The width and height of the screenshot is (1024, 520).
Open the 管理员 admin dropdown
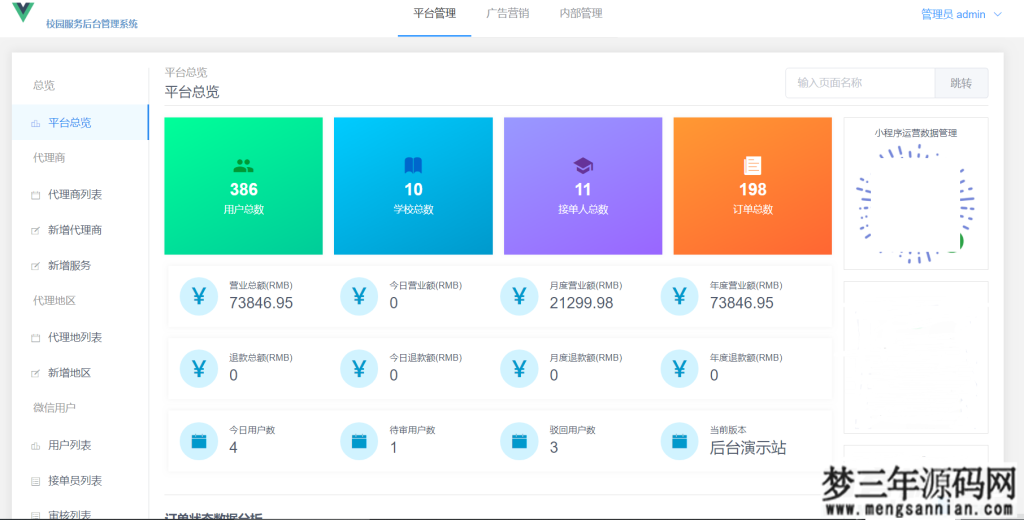pos(961,14)
